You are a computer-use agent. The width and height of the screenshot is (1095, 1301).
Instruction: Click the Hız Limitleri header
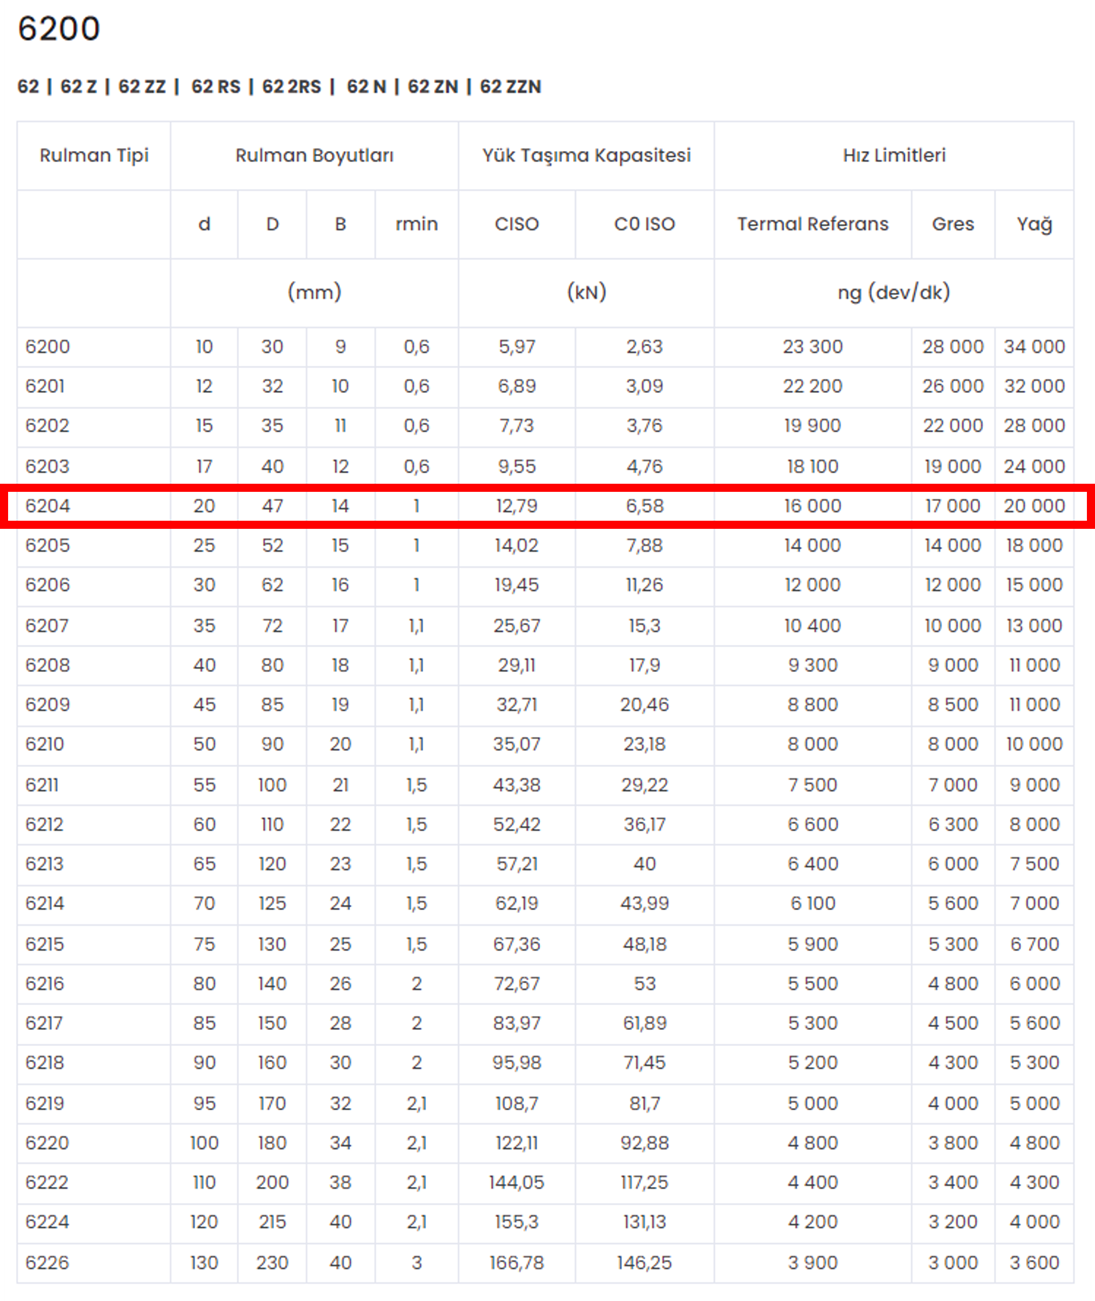tap(894, 155)
